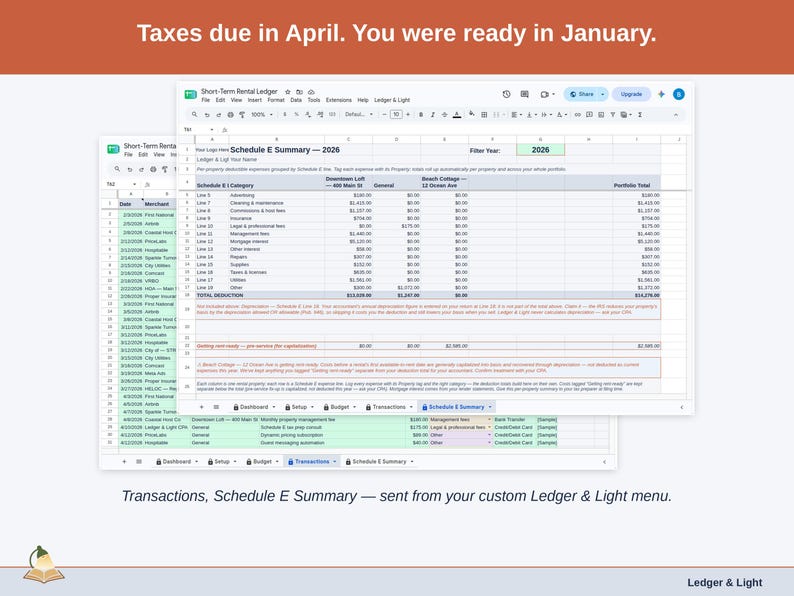Click the Upgrade button
794x596 pixels.
(631, 94)
